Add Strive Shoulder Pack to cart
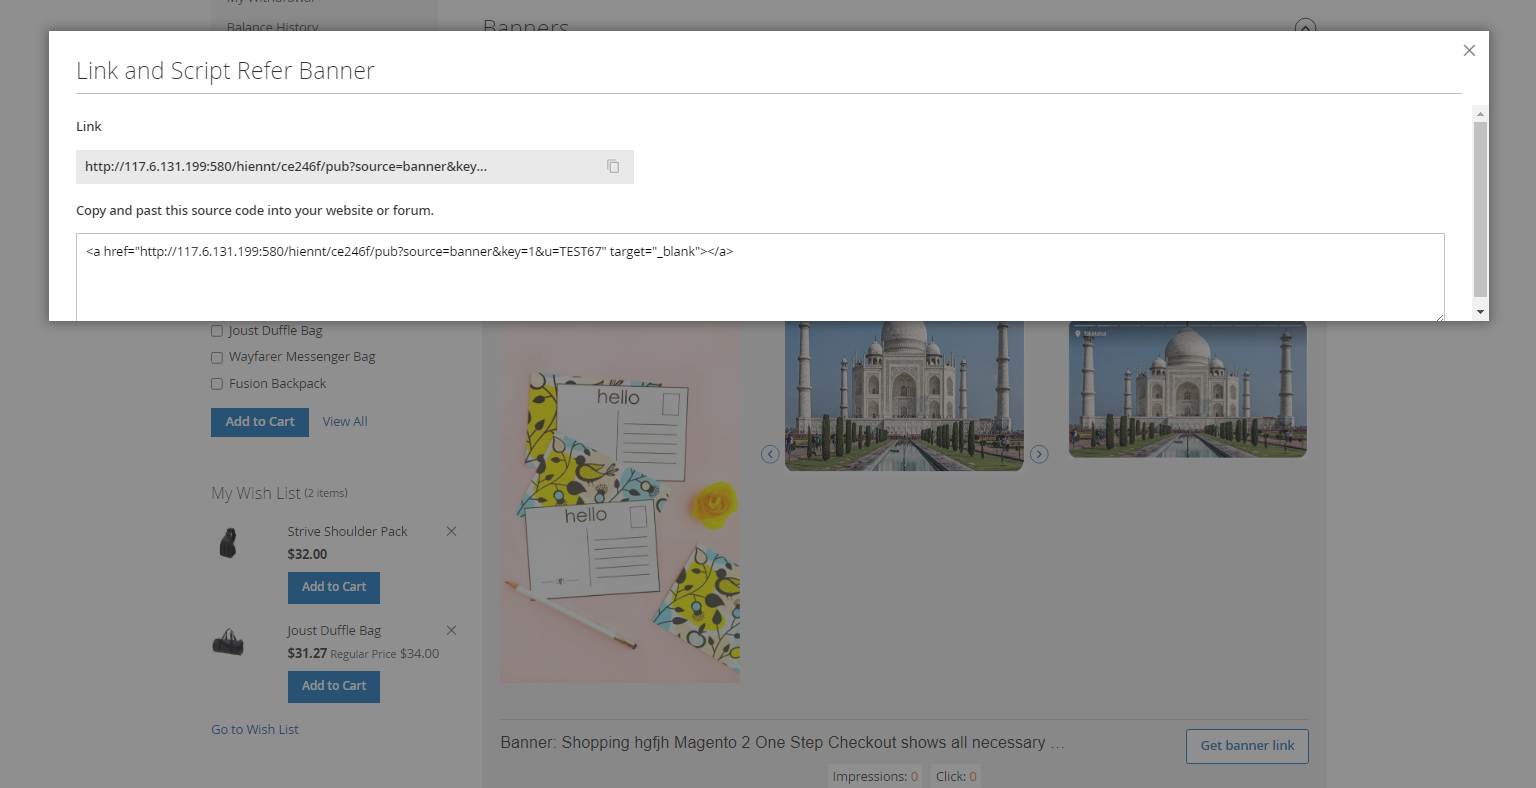1536x788 pixels. click(x=334, y=587)
